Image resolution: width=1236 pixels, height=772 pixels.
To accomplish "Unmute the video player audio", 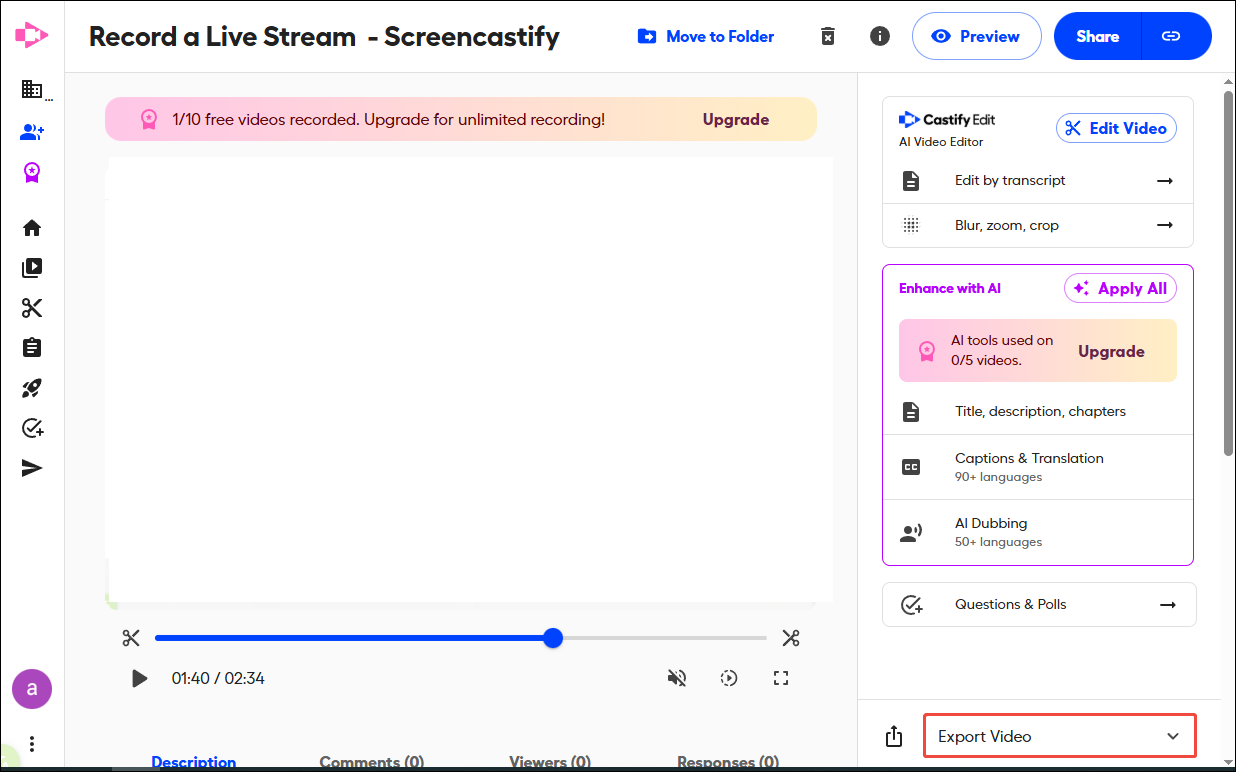I will tap(677, 678).
